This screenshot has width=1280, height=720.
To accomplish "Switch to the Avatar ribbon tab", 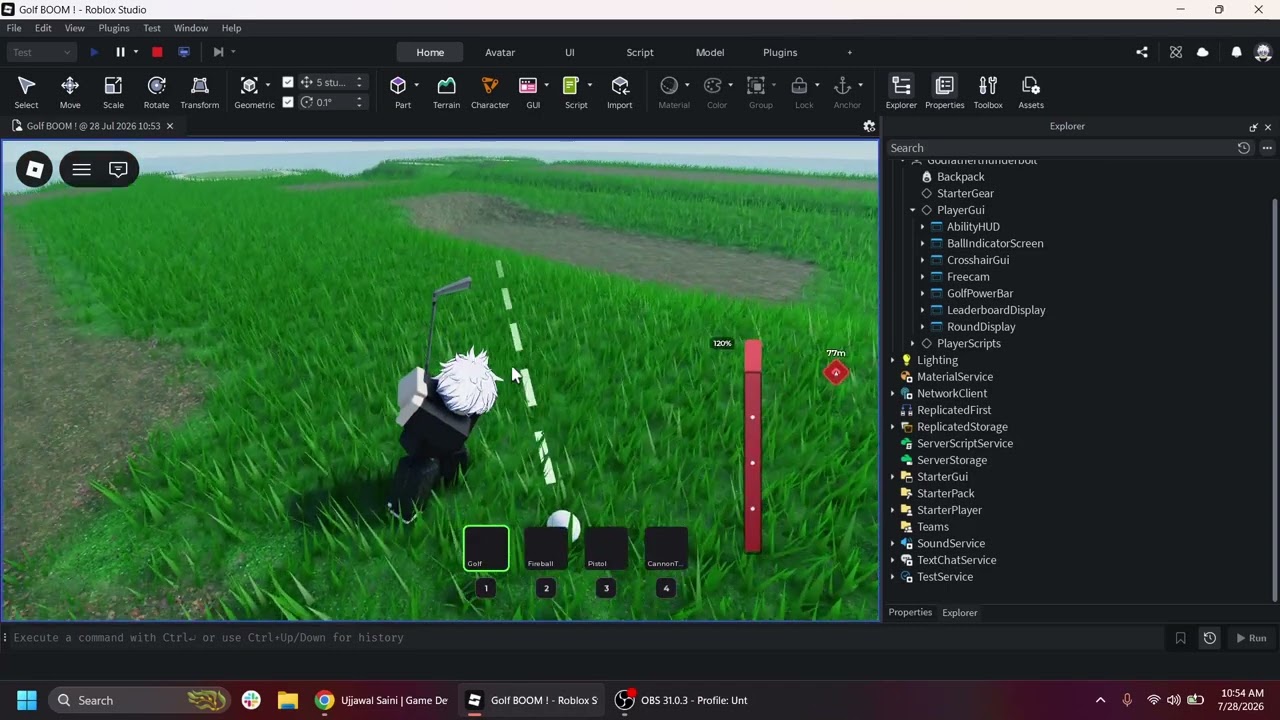I will pyautogui.click(x=500, y=52).
